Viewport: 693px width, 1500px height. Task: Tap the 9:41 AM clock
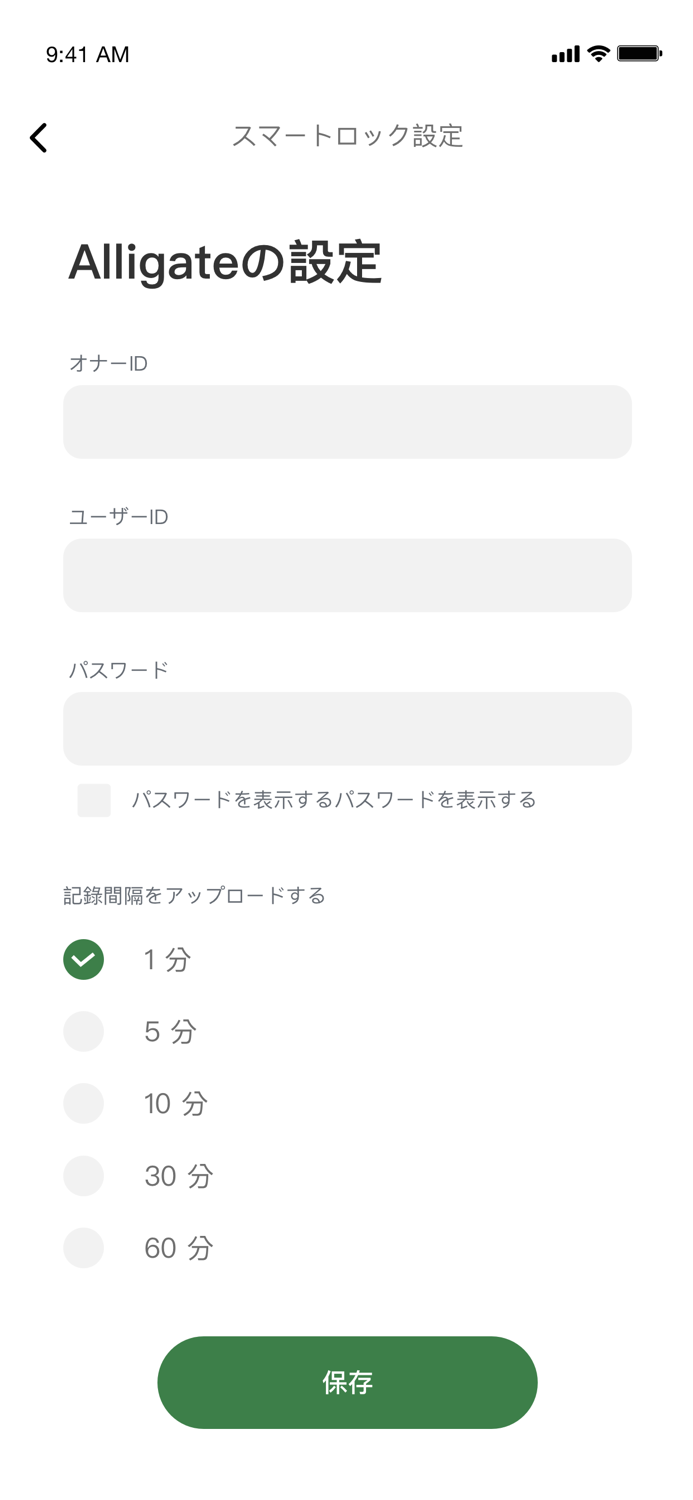click(88, 55)
